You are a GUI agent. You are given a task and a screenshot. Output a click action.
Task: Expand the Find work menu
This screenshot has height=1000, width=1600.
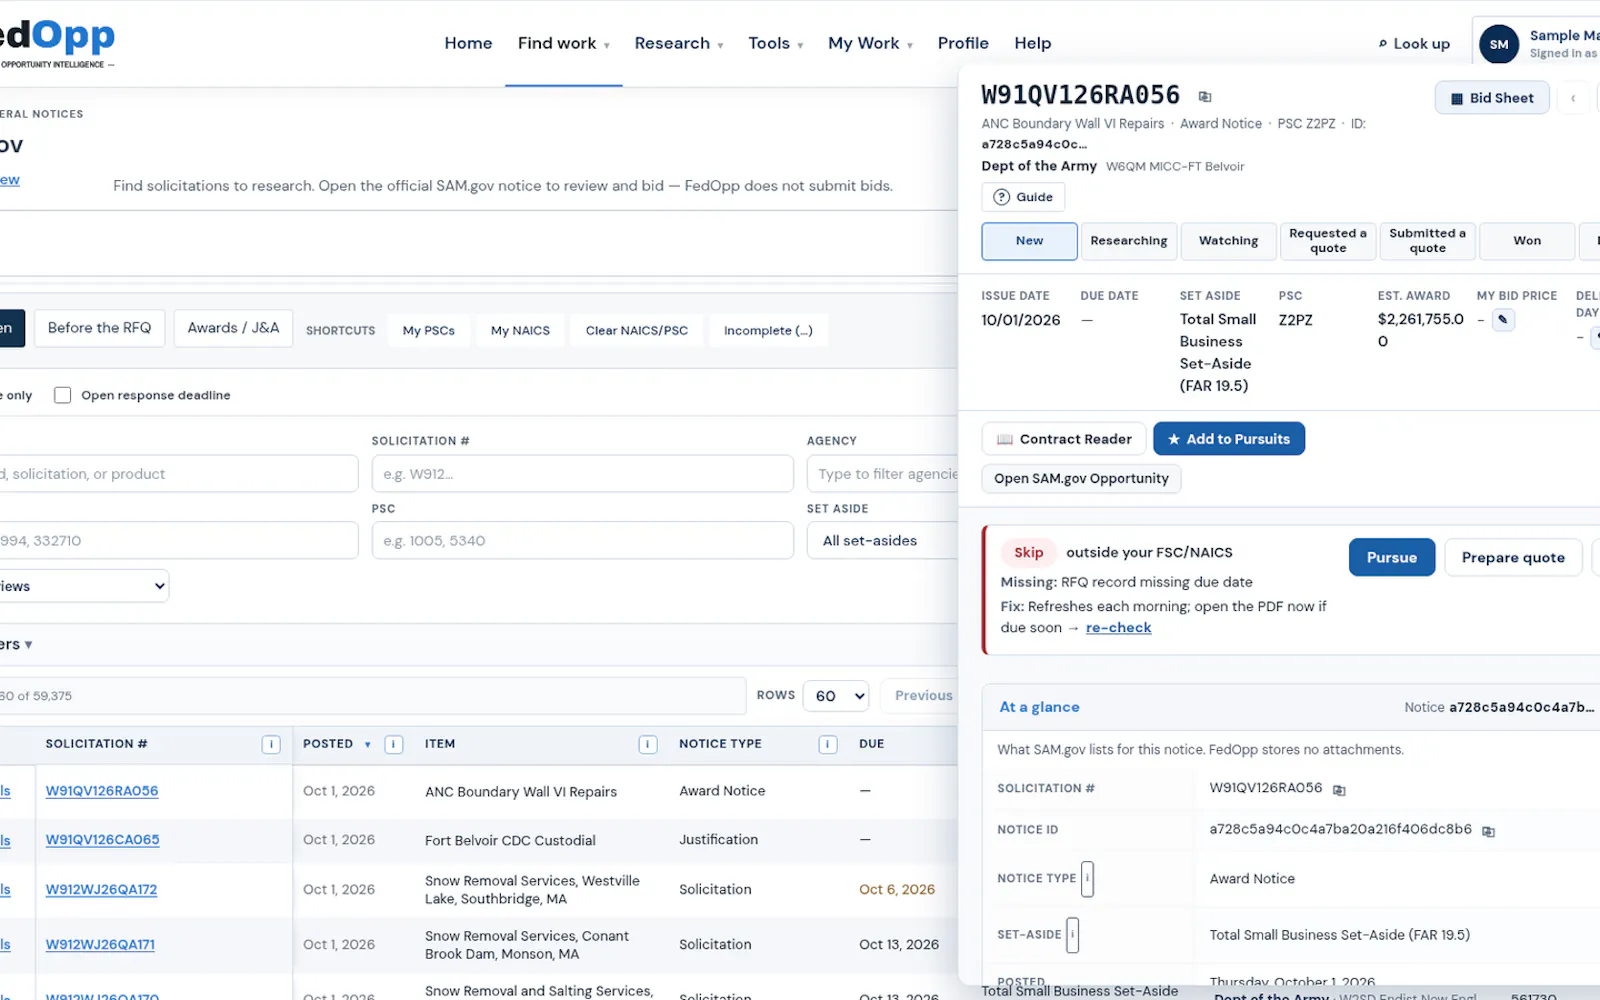[x=563, y=43]
